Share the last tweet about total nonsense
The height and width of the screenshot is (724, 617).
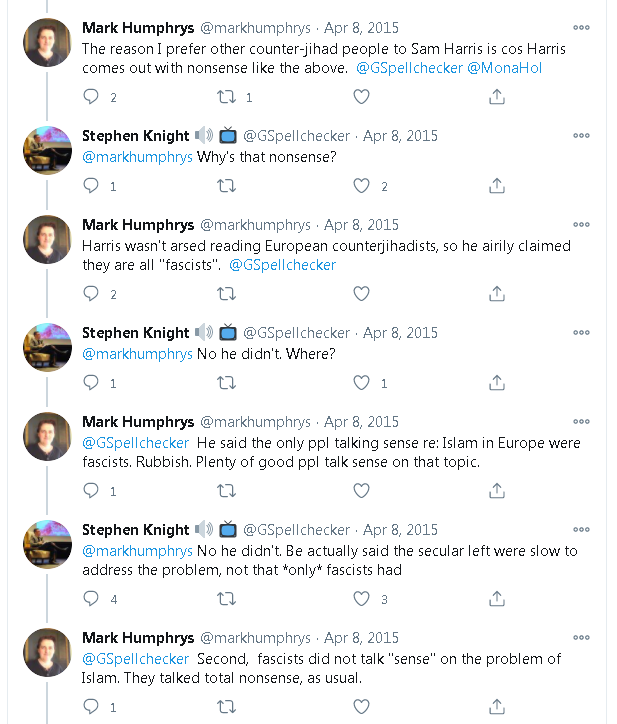coord(497,707)
